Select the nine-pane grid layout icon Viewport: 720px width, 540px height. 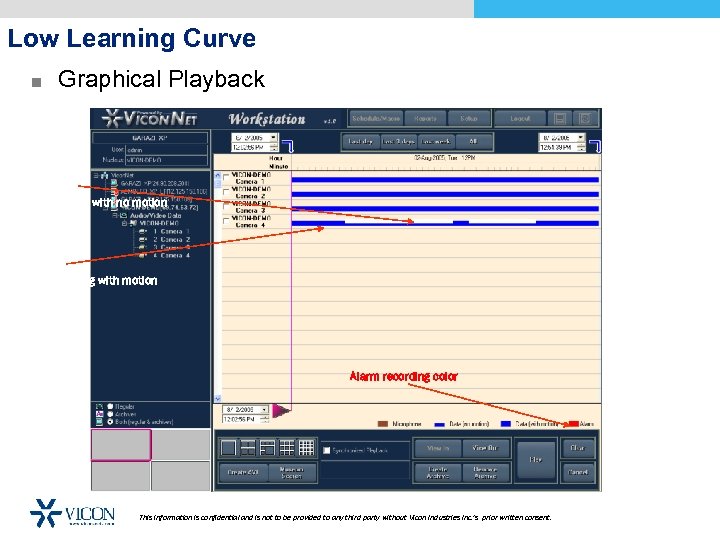[x=287, y=447]
